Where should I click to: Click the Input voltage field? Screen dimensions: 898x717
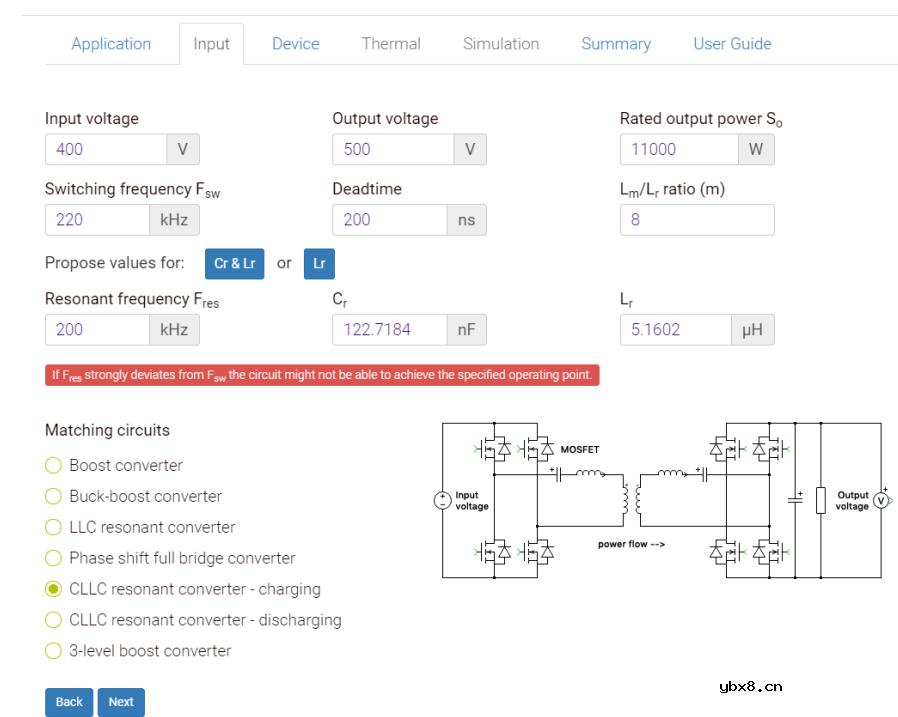(105, 149)
